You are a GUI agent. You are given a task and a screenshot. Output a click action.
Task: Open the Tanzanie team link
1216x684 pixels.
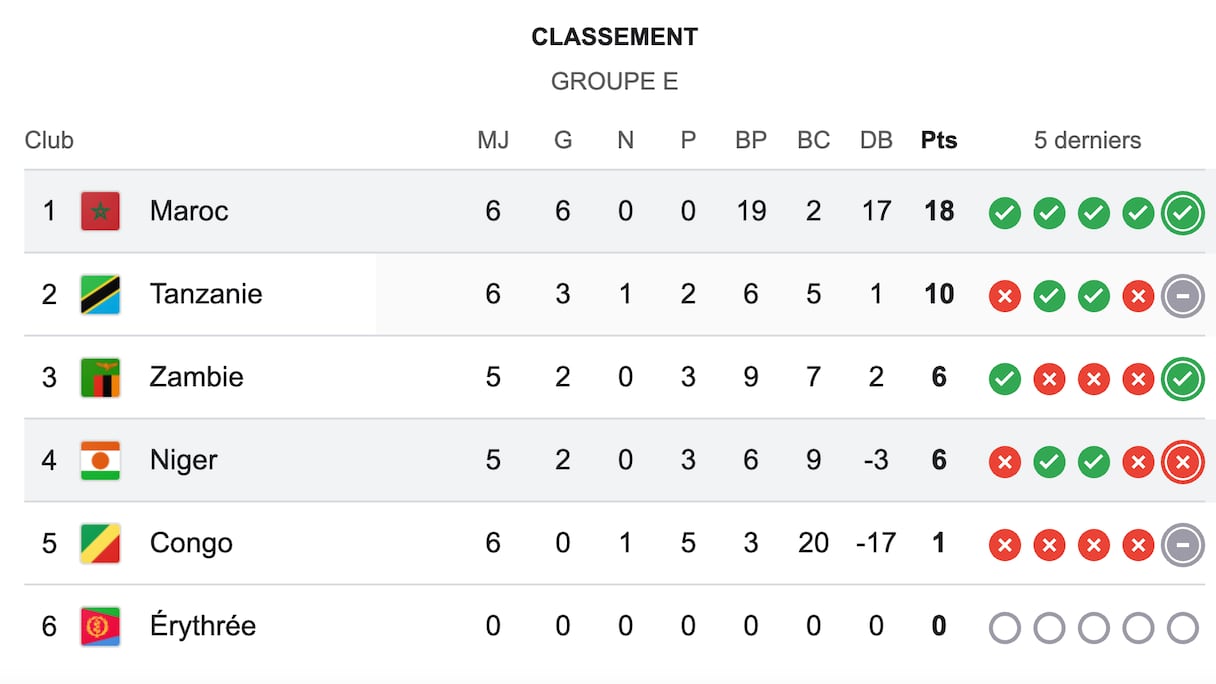(206, 294)
